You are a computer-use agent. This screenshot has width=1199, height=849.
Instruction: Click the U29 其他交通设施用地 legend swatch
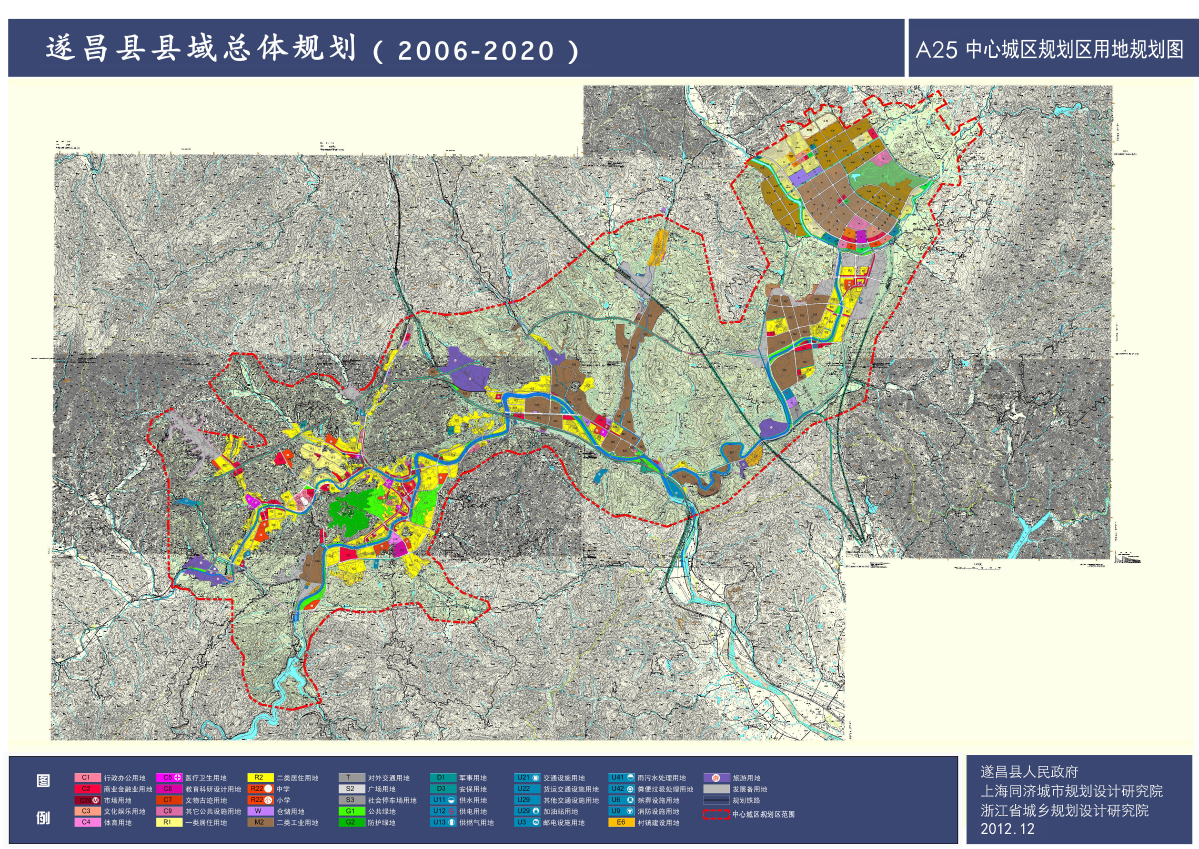point(527,800)
